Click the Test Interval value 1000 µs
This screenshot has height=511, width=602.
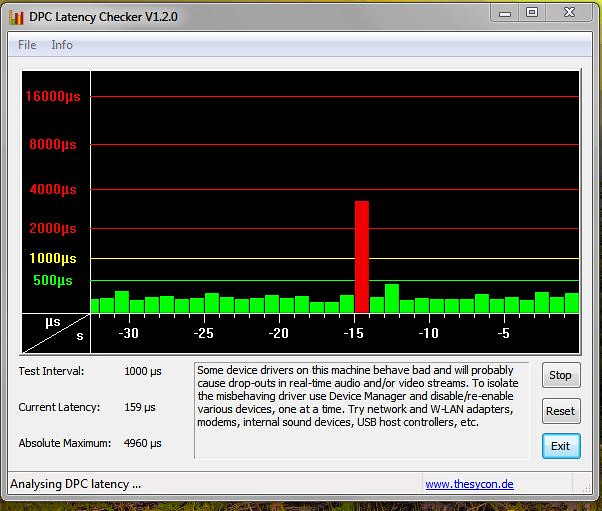coord(144,371)
